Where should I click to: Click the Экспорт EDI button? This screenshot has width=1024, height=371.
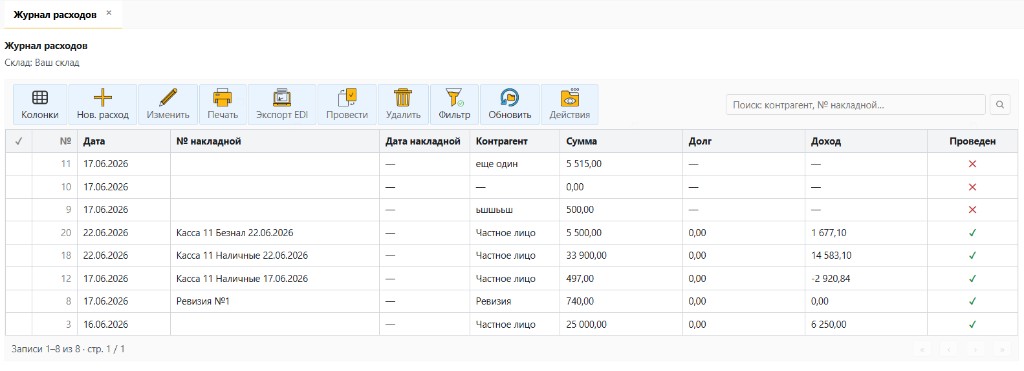click(x=282, y=105)
